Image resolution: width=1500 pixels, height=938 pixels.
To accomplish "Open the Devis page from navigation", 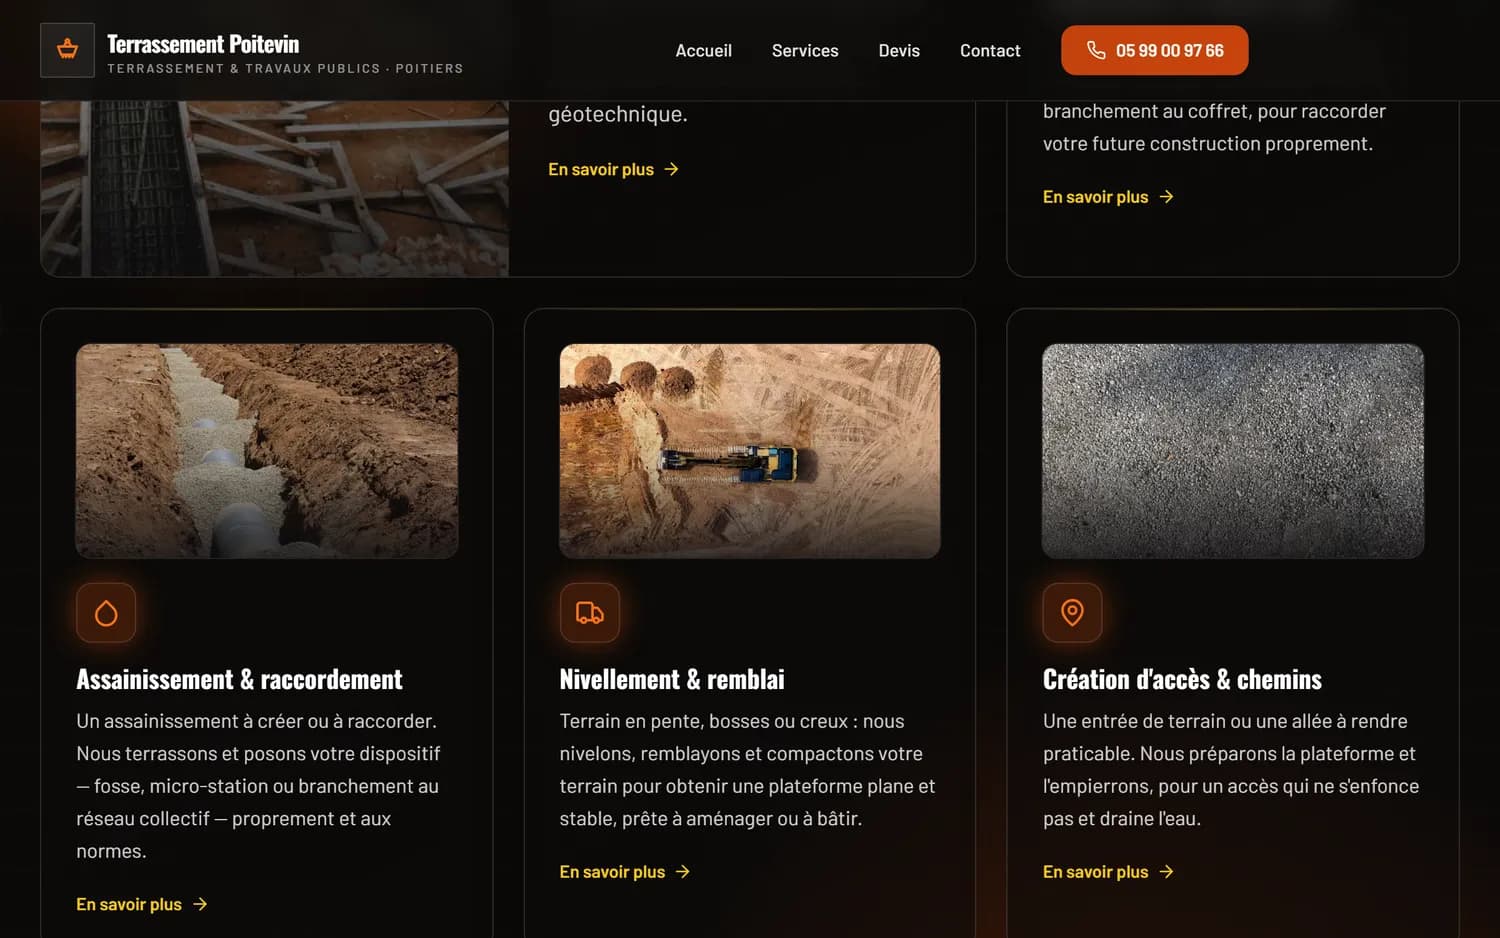I will click(899, 50).
